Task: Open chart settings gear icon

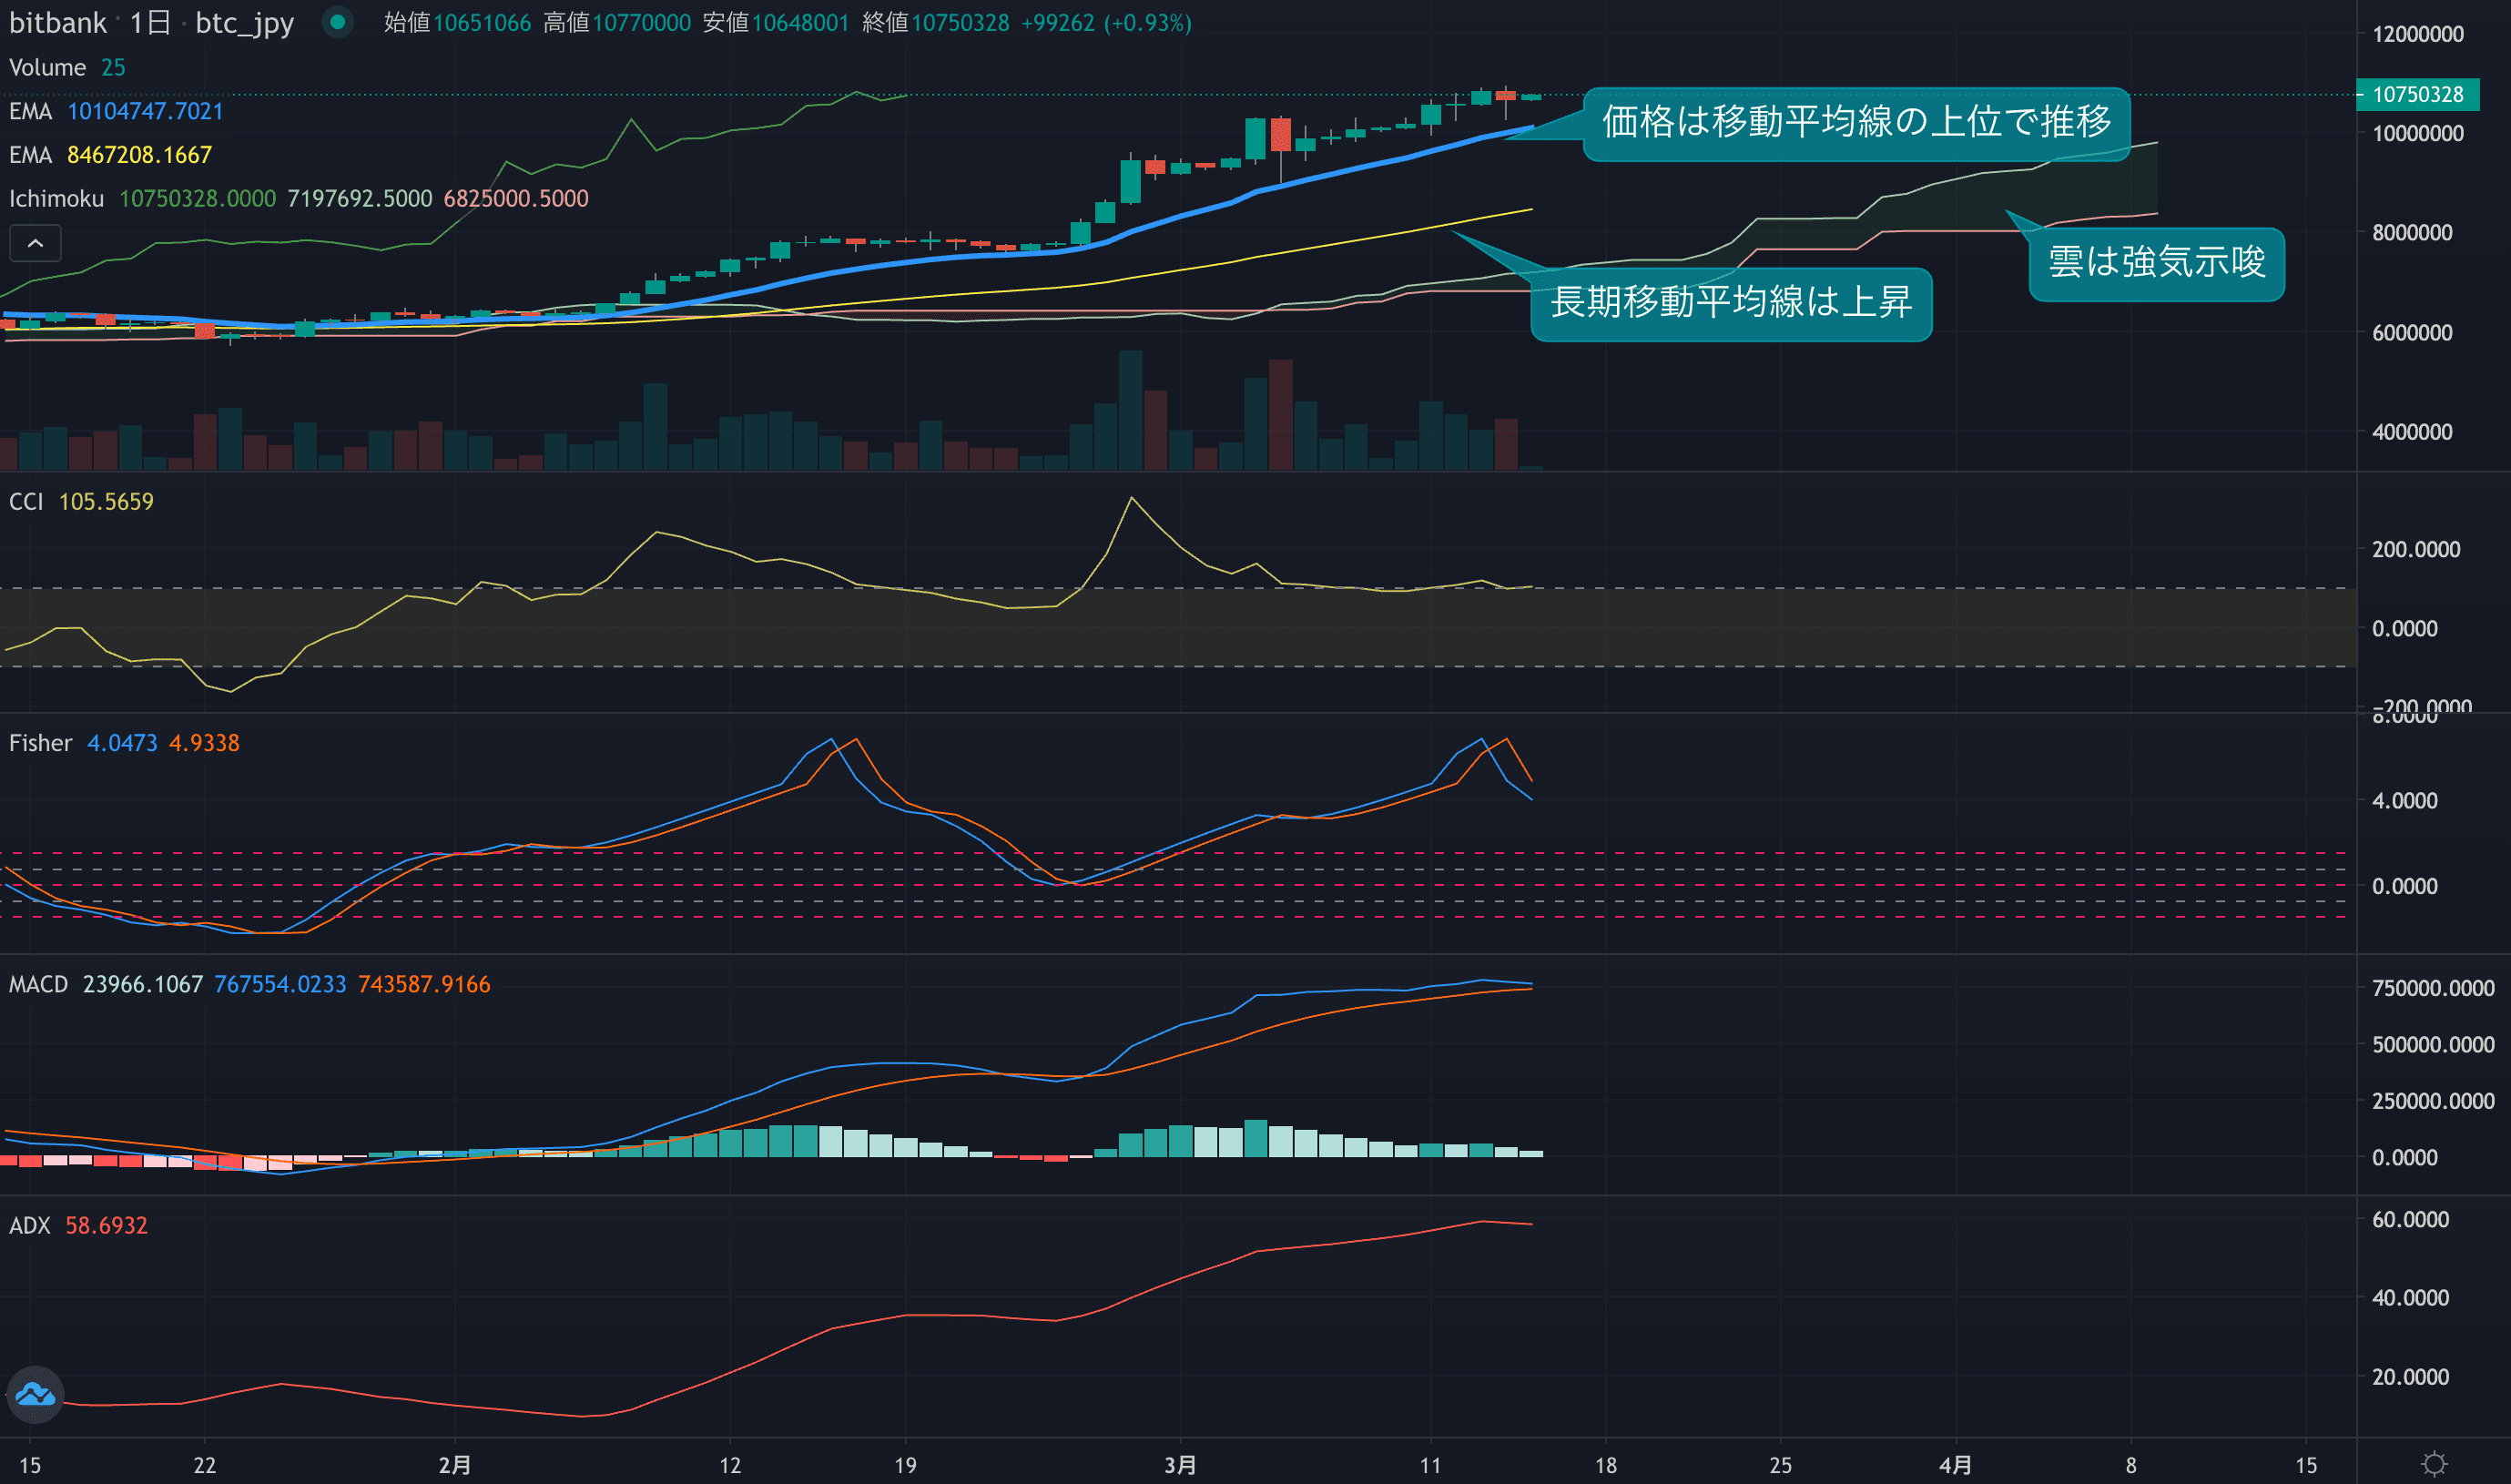Action: [x=2434, y=1464]
